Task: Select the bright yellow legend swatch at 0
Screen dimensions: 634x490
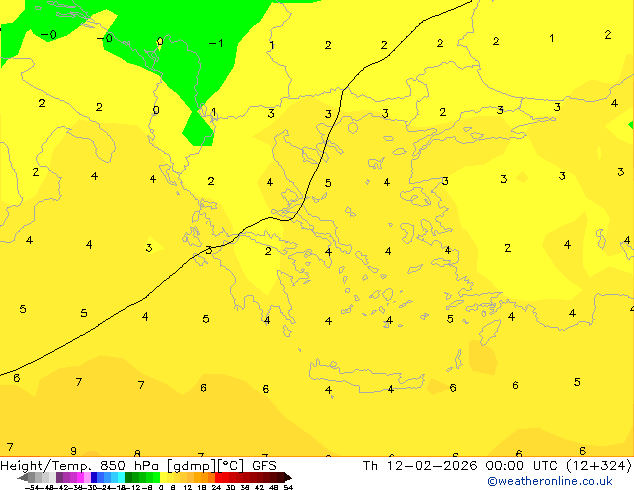Action: (163, 477)
